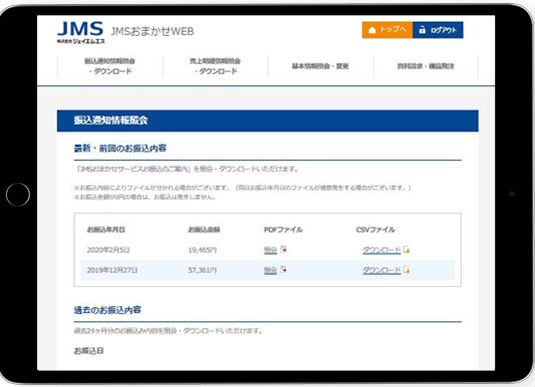Click the 過去のお振込内容 heading
The width and height of the screenshot is (535, 387).
pyautogui.click(x=107, y=310)
